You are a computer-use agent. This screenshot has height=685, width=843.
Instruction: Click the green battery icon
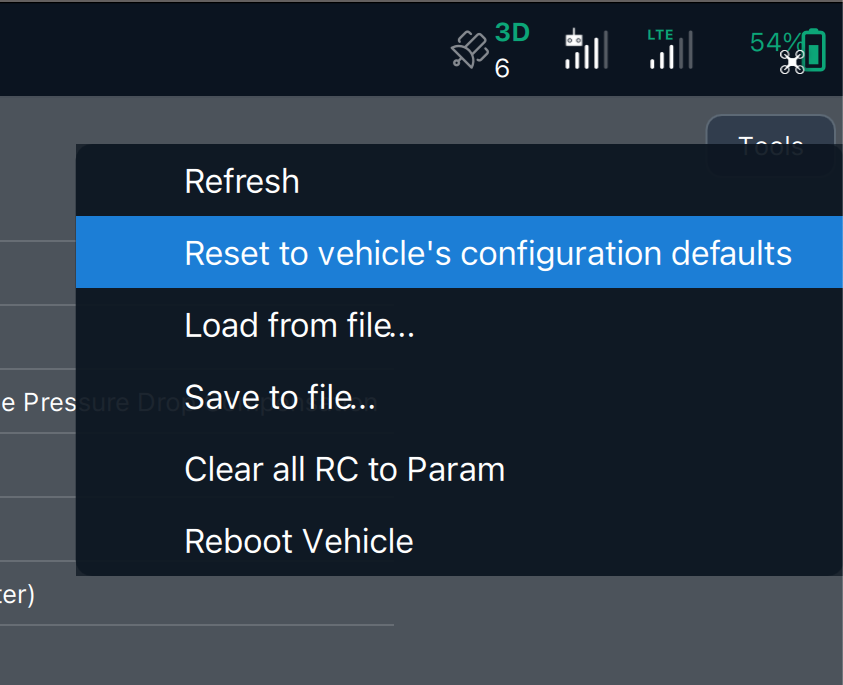tap(816, 50)
